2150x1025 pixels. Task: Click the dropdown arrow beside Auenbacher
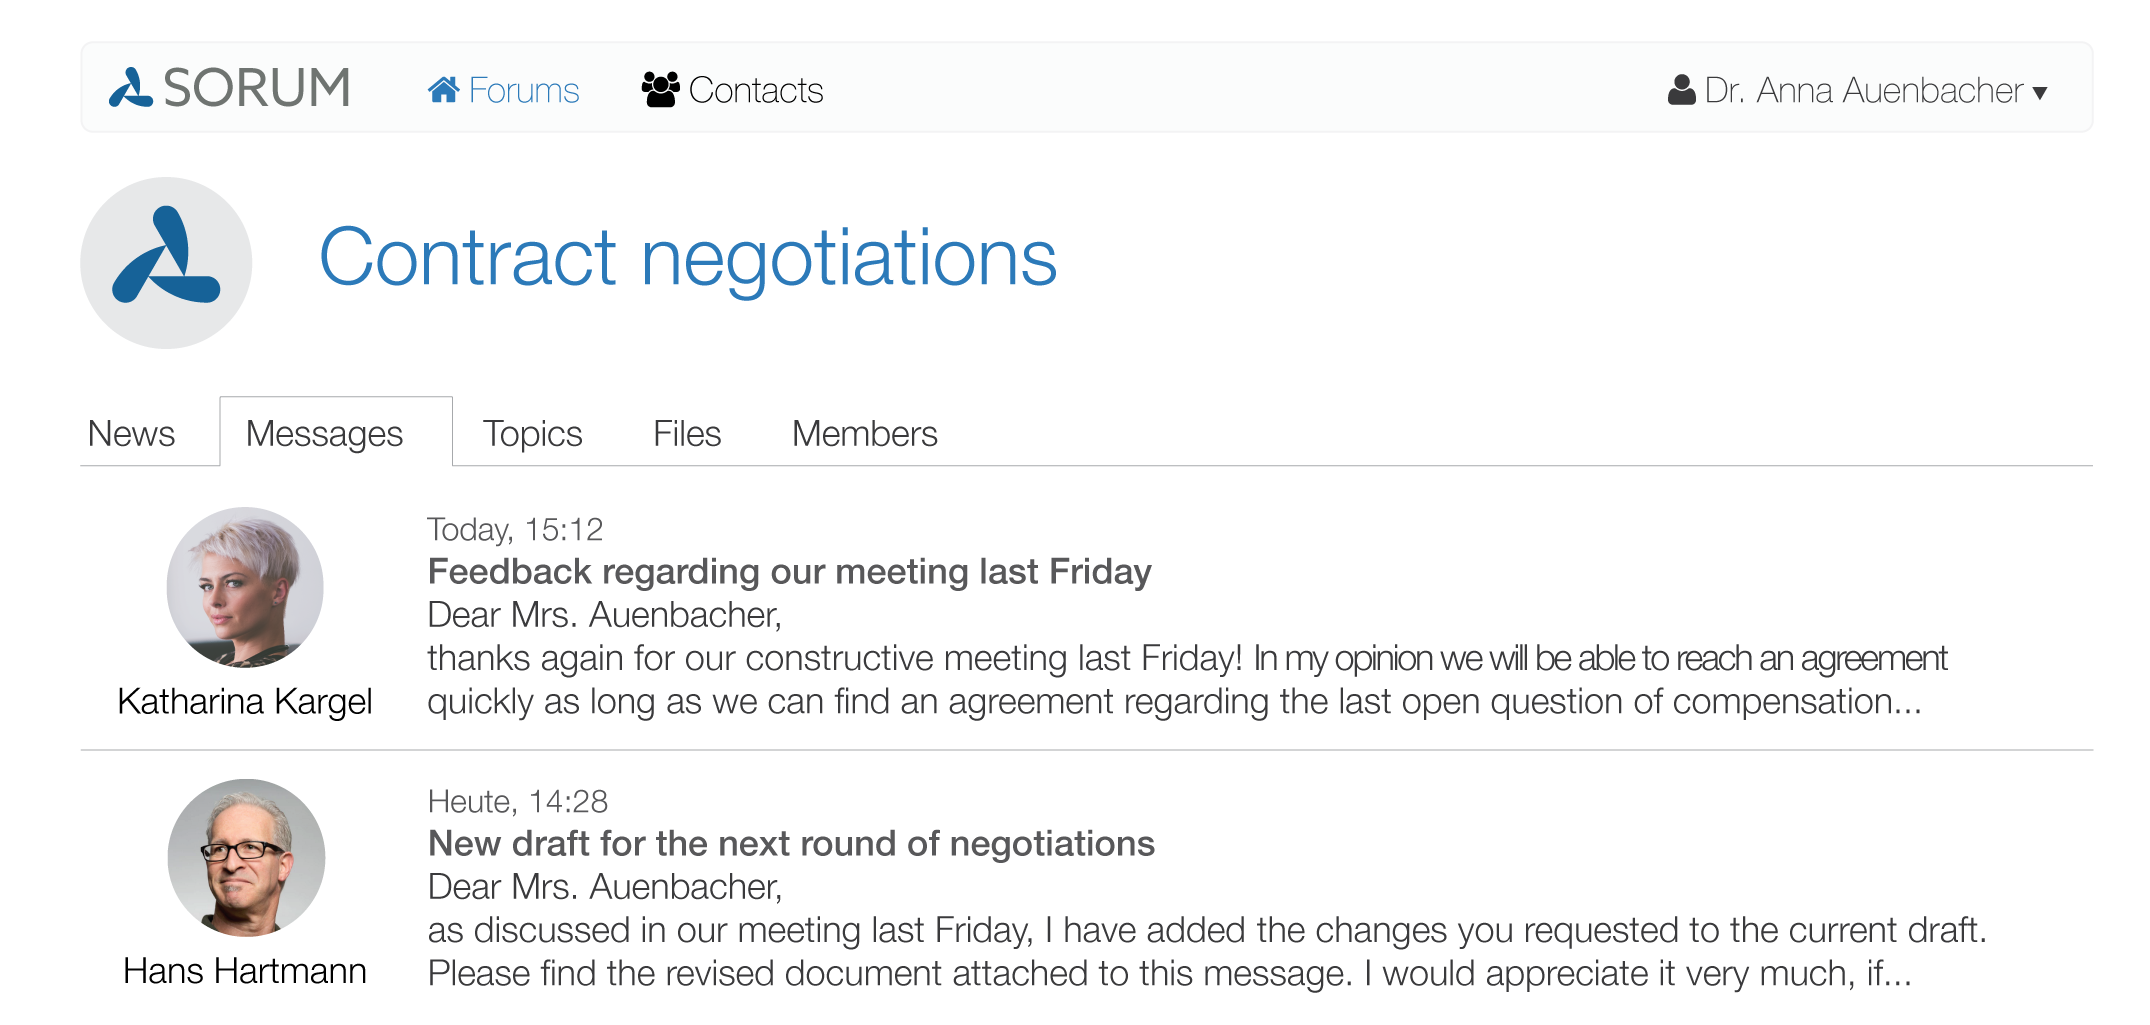pos(2040,94)
